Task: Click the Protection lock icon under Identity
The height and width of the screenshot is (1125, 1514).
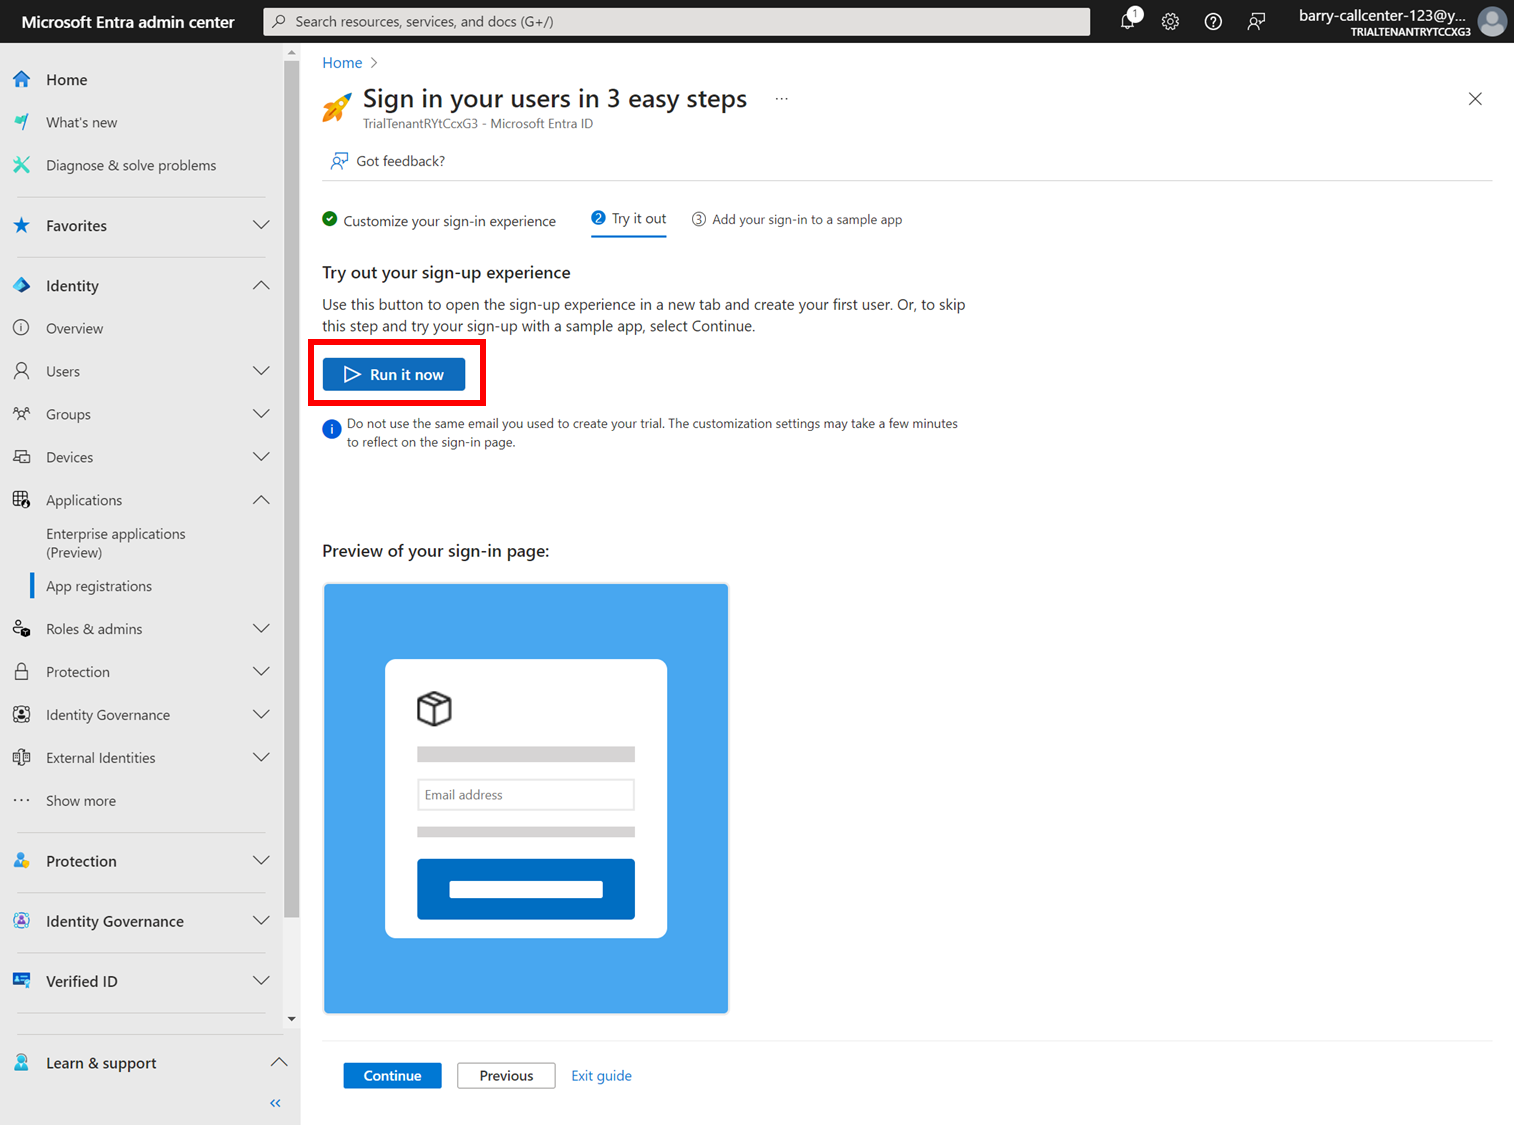Action: coord(21,672)
